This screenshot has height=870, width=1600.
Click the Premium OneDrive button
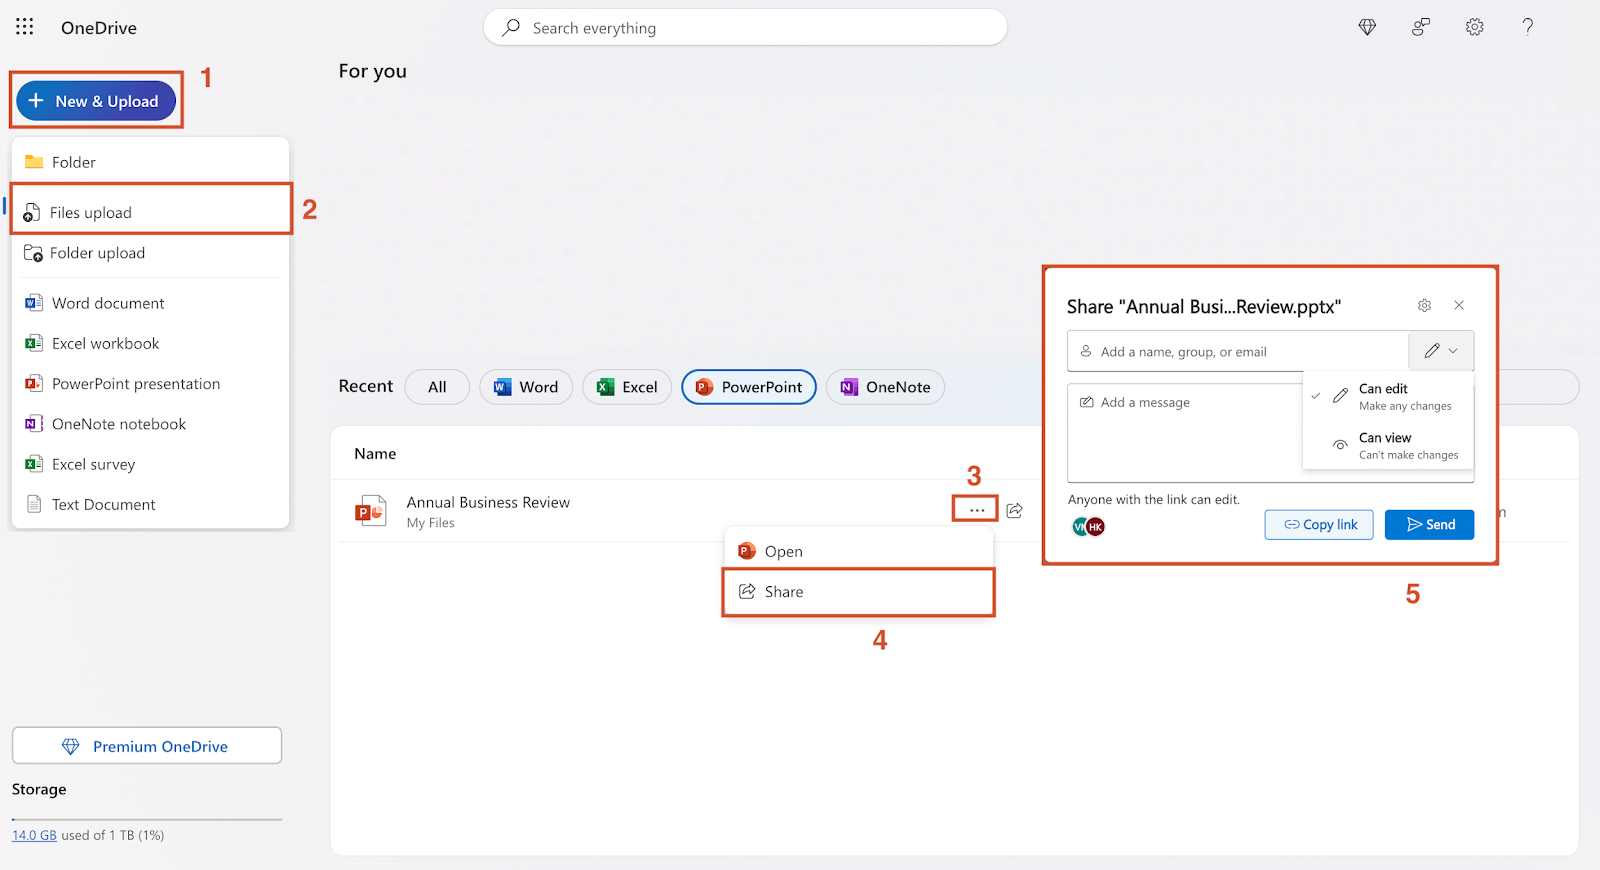click(147, 746)
